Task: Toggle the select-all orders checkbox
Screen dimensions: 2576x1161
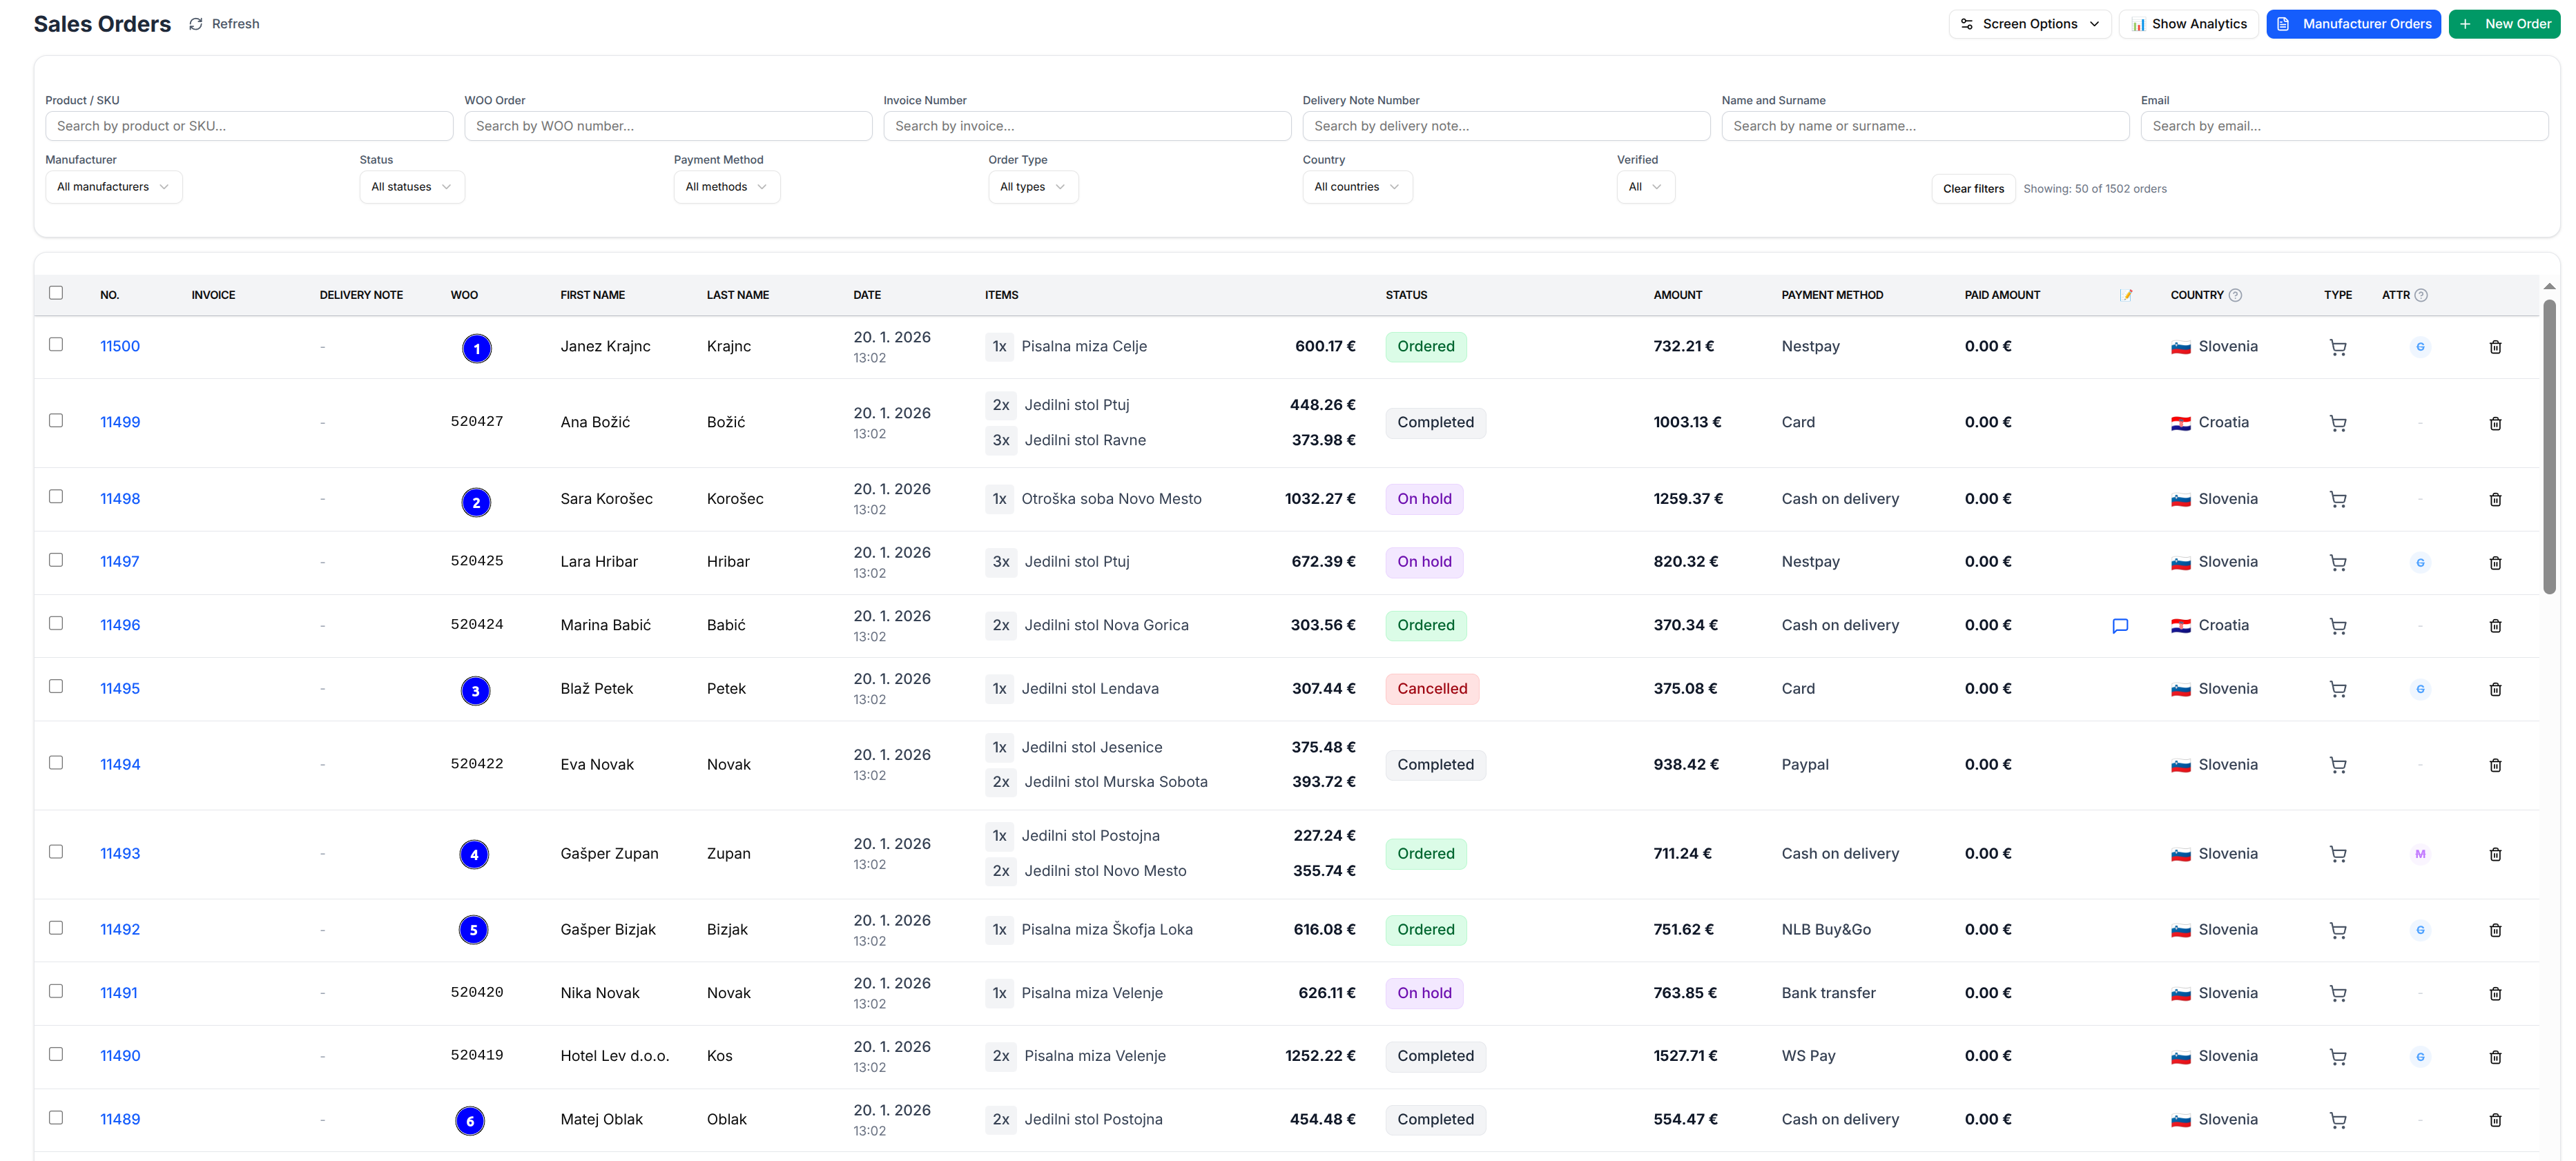Action: (56, 293)
